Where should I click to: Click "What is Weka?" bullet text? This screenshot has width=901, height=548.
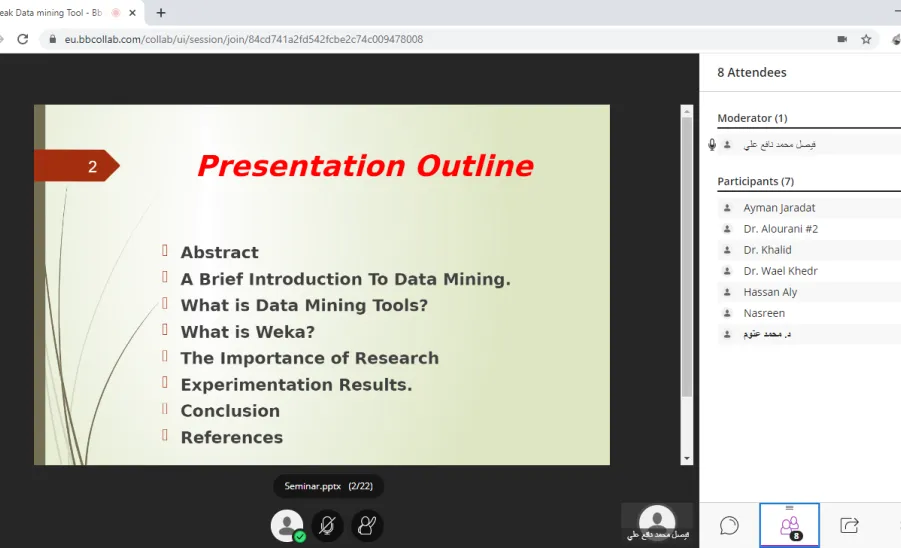[x=248, y=331]
